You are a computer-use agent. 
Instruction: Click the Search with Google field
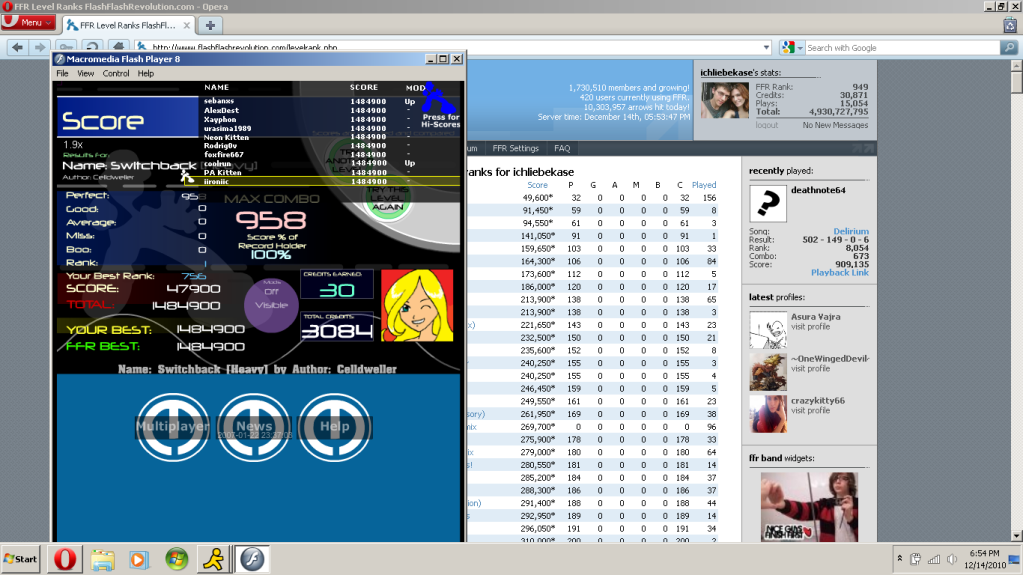900,47
